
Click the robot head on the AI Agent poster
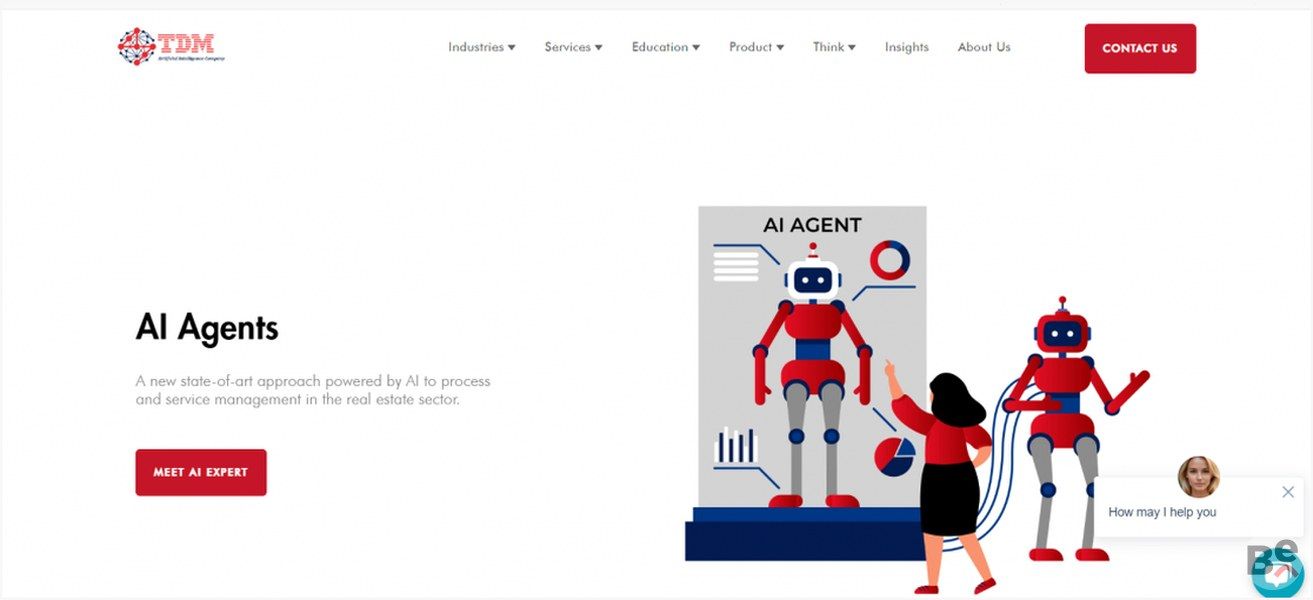pyautogui.click(x=811, y=279)
